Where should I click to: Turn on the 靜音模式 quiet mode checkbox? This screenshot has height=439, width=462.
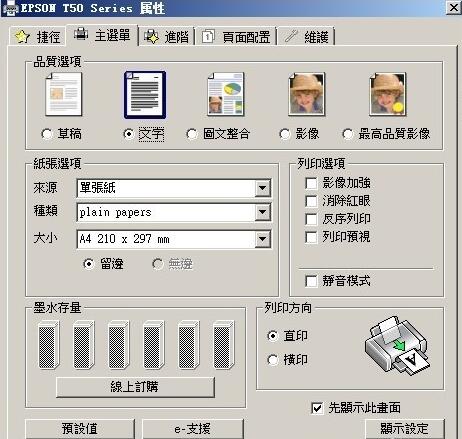[311, 281]
